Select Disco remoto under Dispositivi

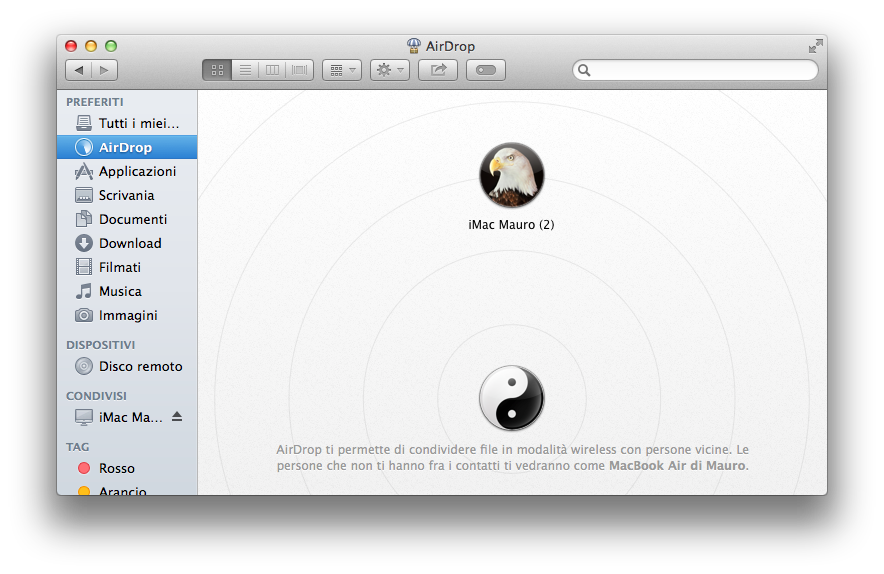tap(127, 367)
